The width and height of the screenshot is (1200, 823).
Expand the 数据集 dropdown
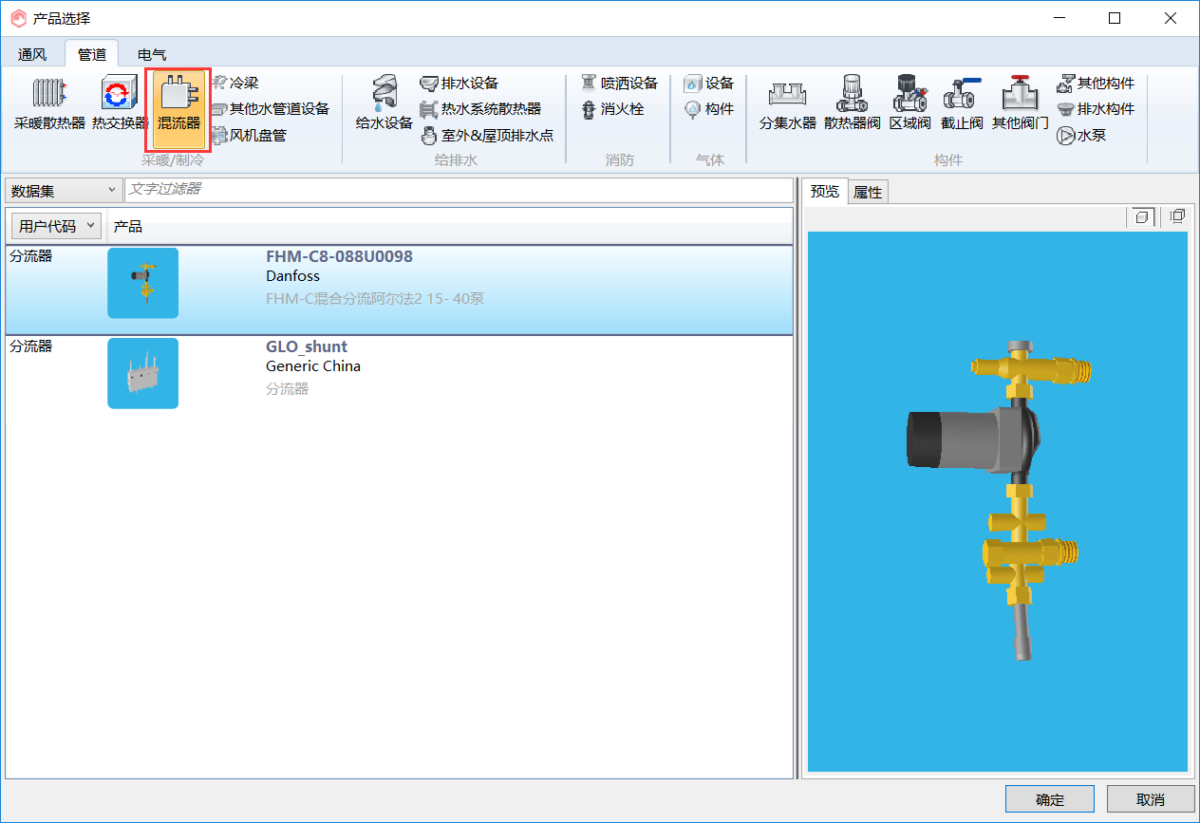click(63, 190)
